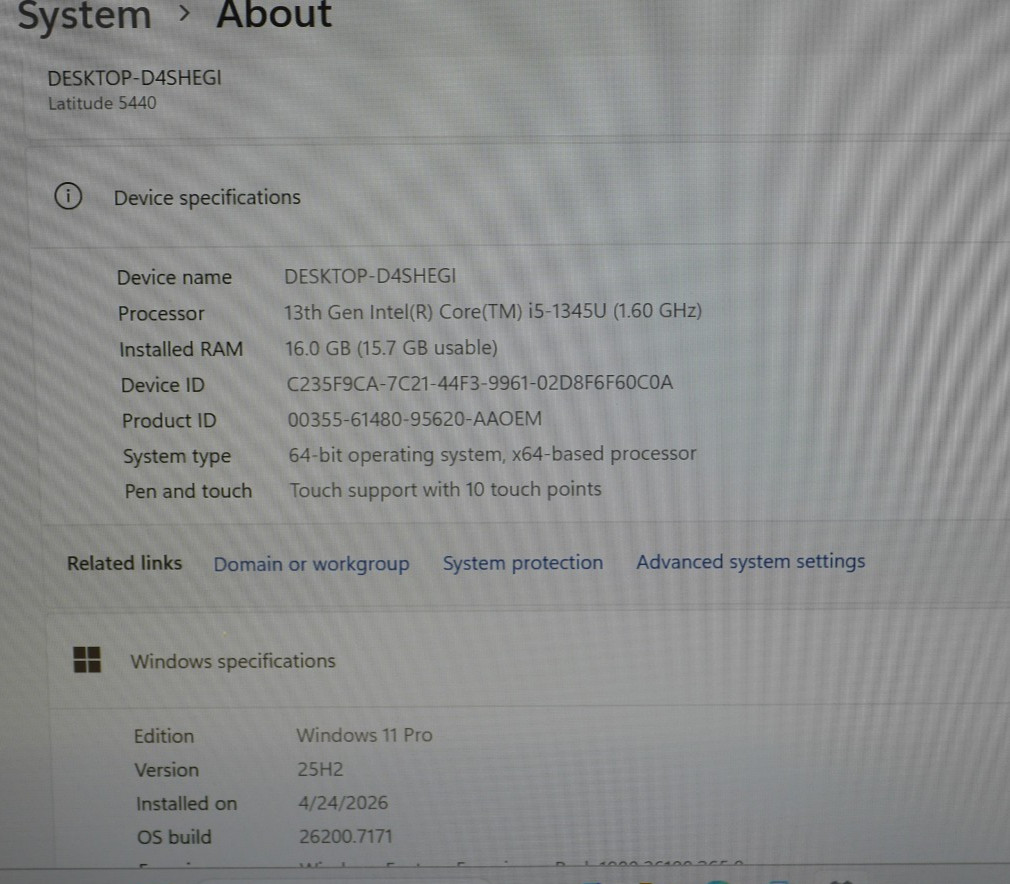Select the 25H2 version value
This screenshot has height=884, width=1010.
coord(320,769)
